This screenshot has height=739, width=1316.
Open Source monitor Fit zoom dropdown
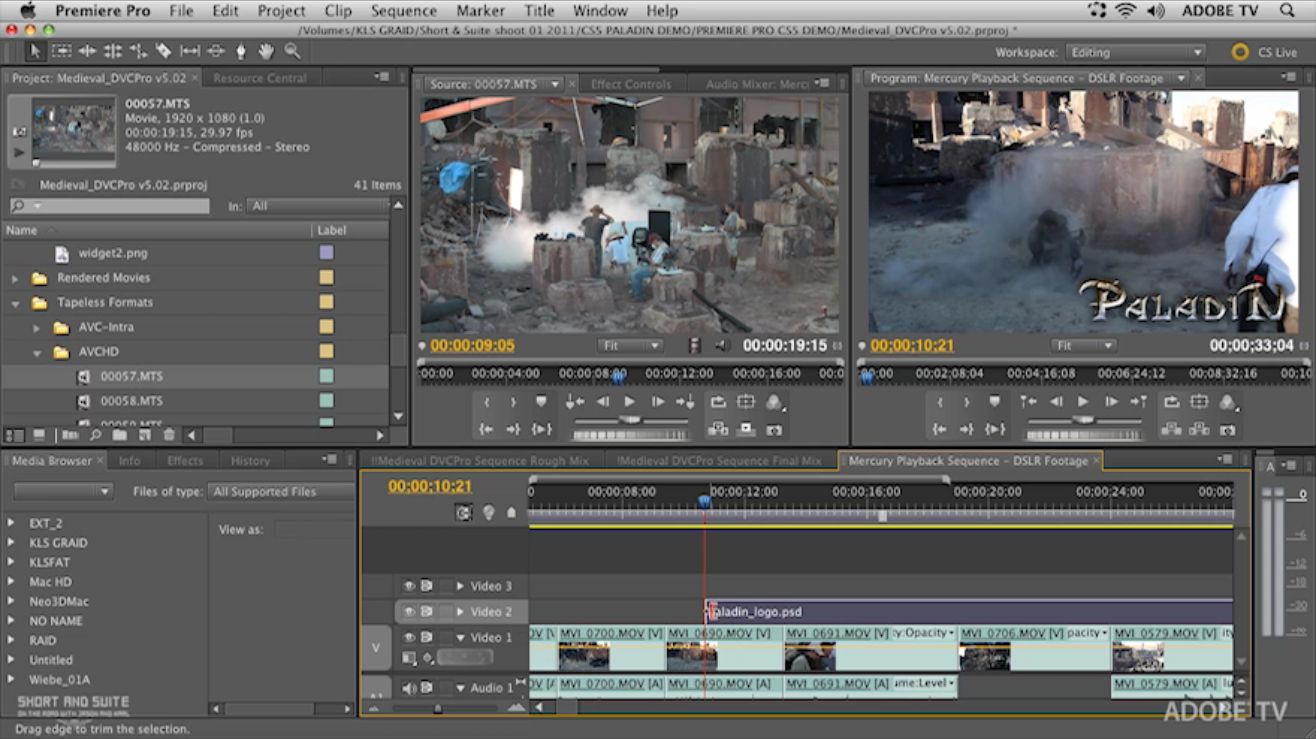coord(630,345)
